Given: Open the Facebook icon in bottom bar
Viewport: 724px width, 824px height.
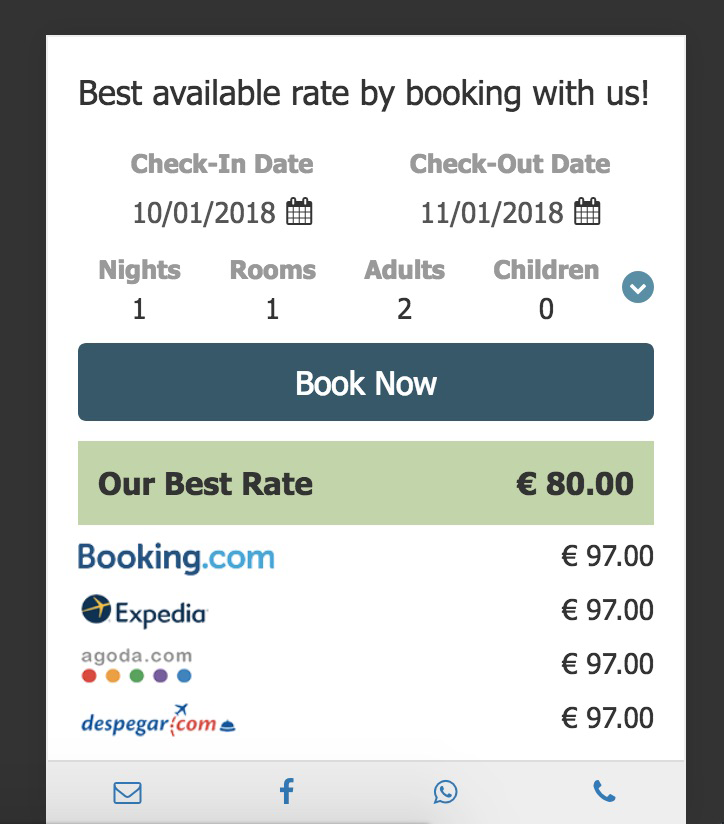Looking at the screenshot, I should 286,792.
